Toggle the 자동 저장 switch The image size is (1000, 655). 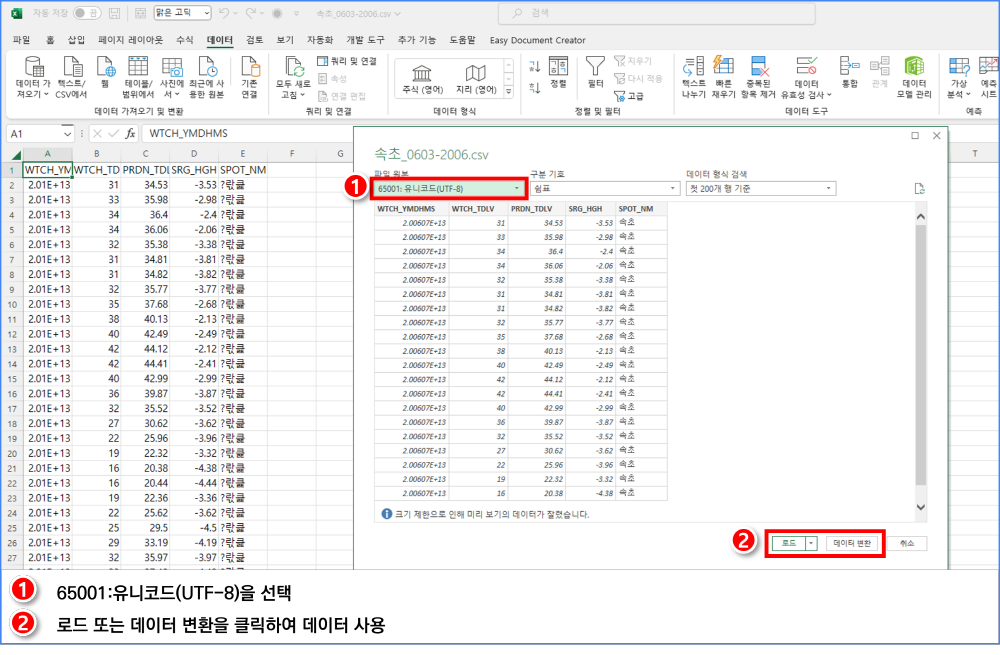point(86,14)
